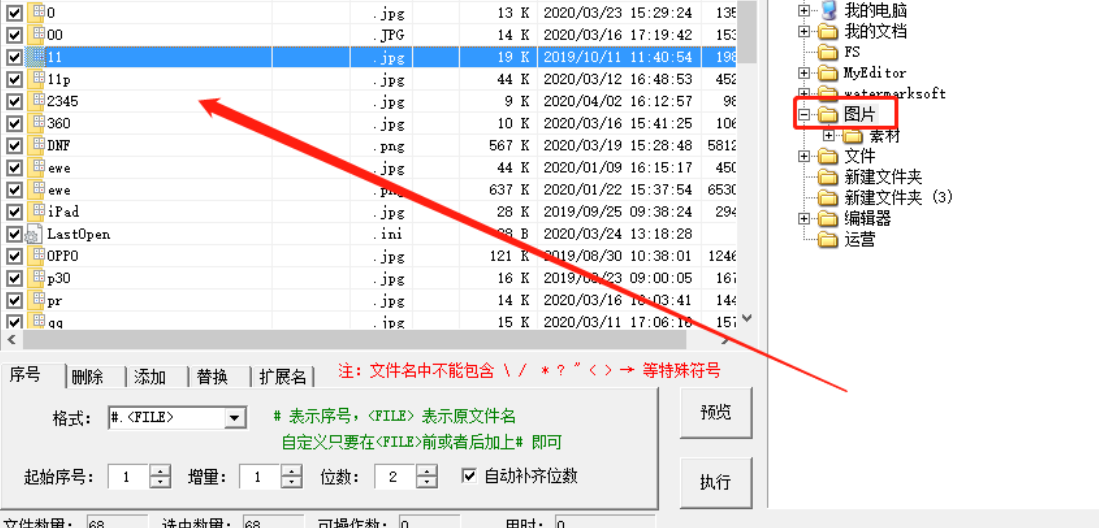Click the file icon next to 360
Screen dimensions: 1099x528
click(x=36, y=123)
